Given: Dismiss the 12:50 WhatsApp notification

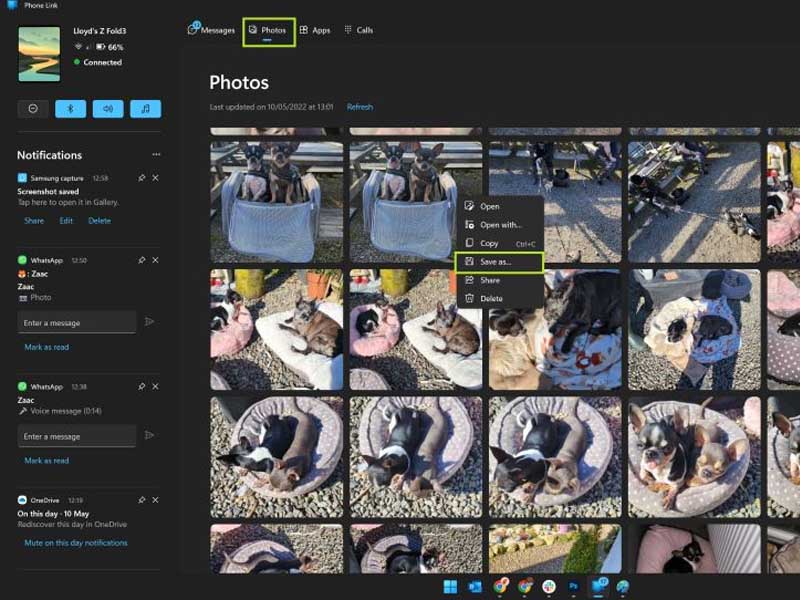Looking at the screenshot, I should [156, 260].
